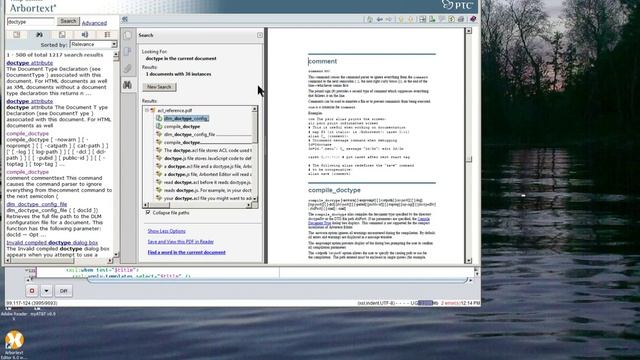
Task: Click the grey toolbar icon left of circular one
Action: (442, 19)
